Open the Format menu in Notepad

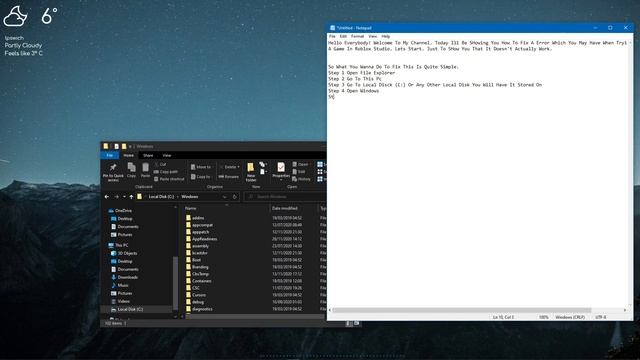(x=357, y=36)
